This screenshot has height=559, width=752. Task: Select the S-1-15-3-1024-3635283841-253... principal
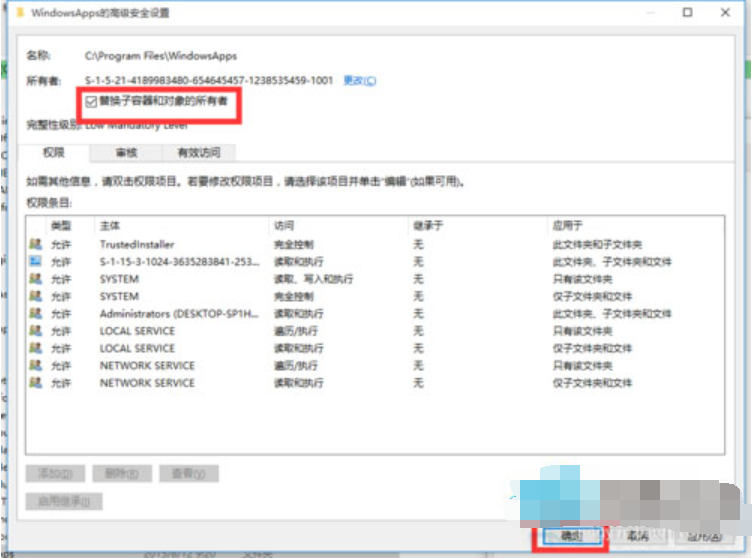pos(179,262)
